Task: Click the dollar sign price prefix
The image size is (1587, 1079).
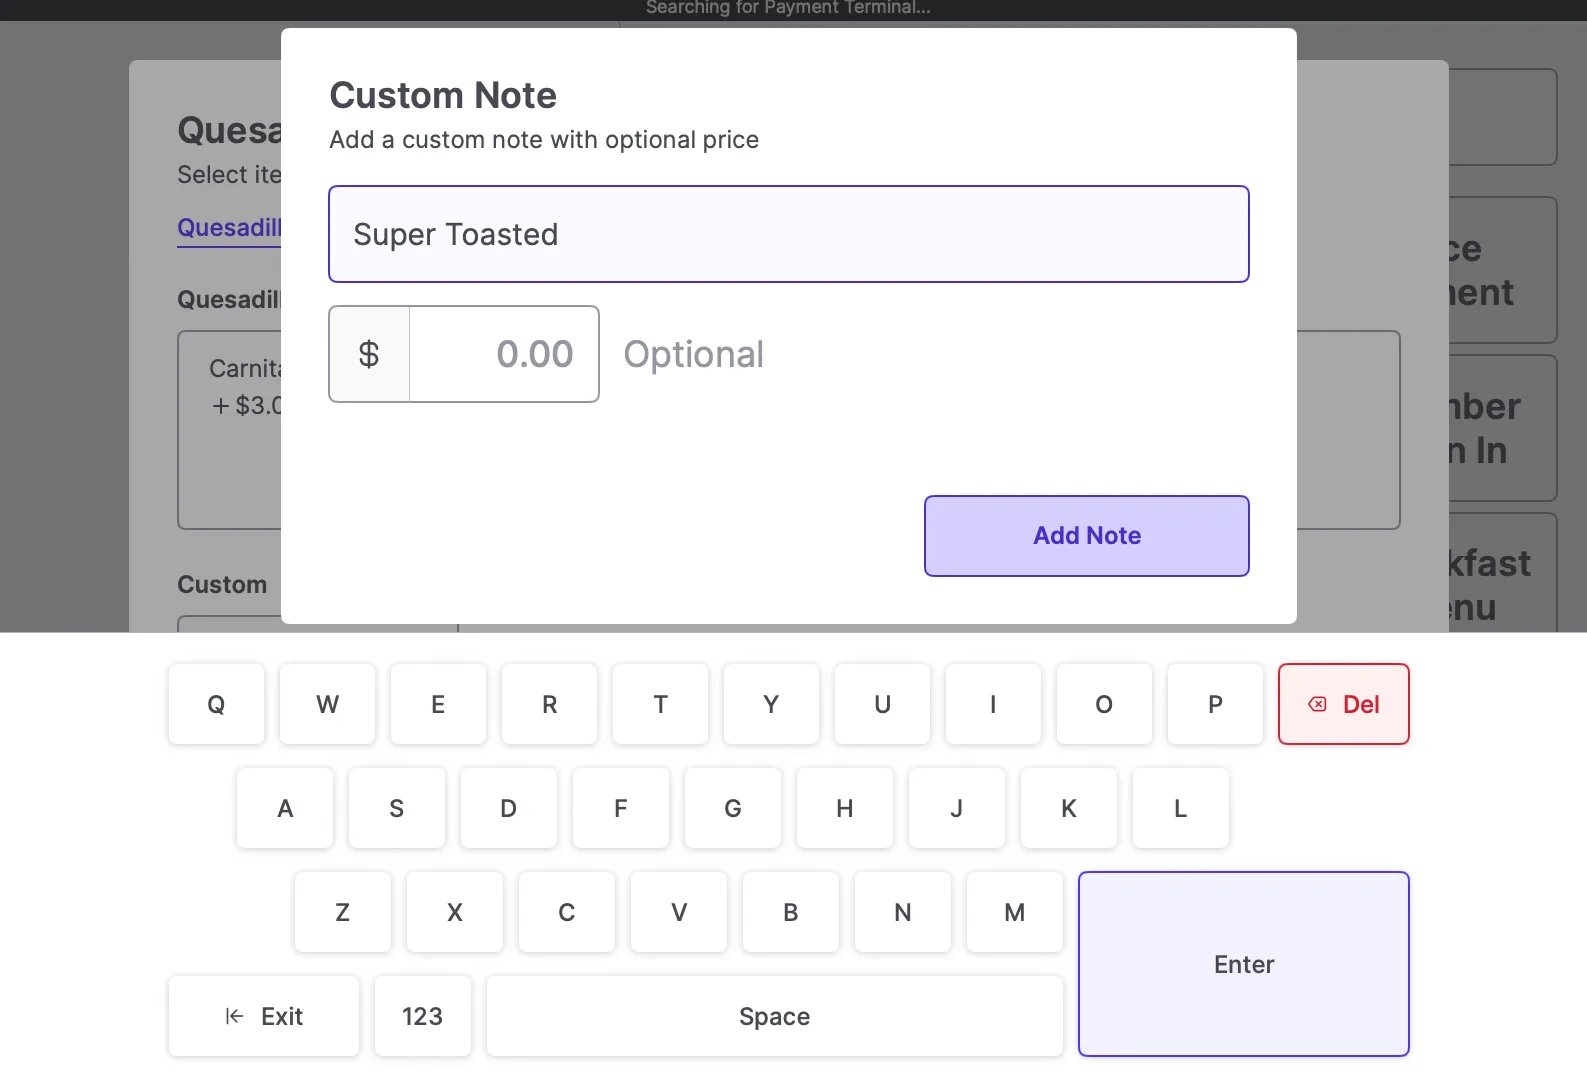Action: coord(369,354)
